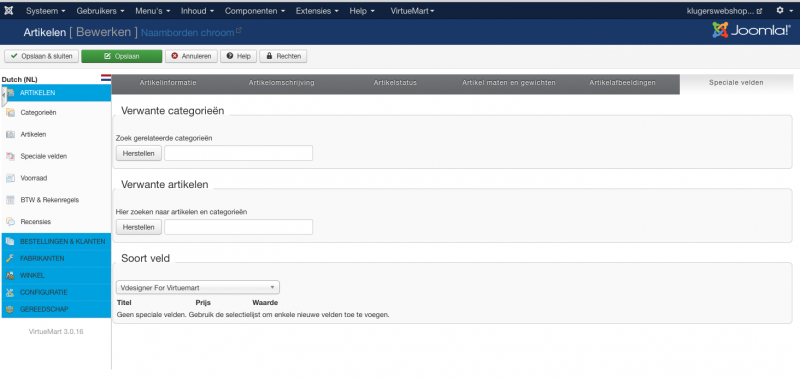
Task: Collapse the sidebar with the arrow handle
Action: coord(4,96)
